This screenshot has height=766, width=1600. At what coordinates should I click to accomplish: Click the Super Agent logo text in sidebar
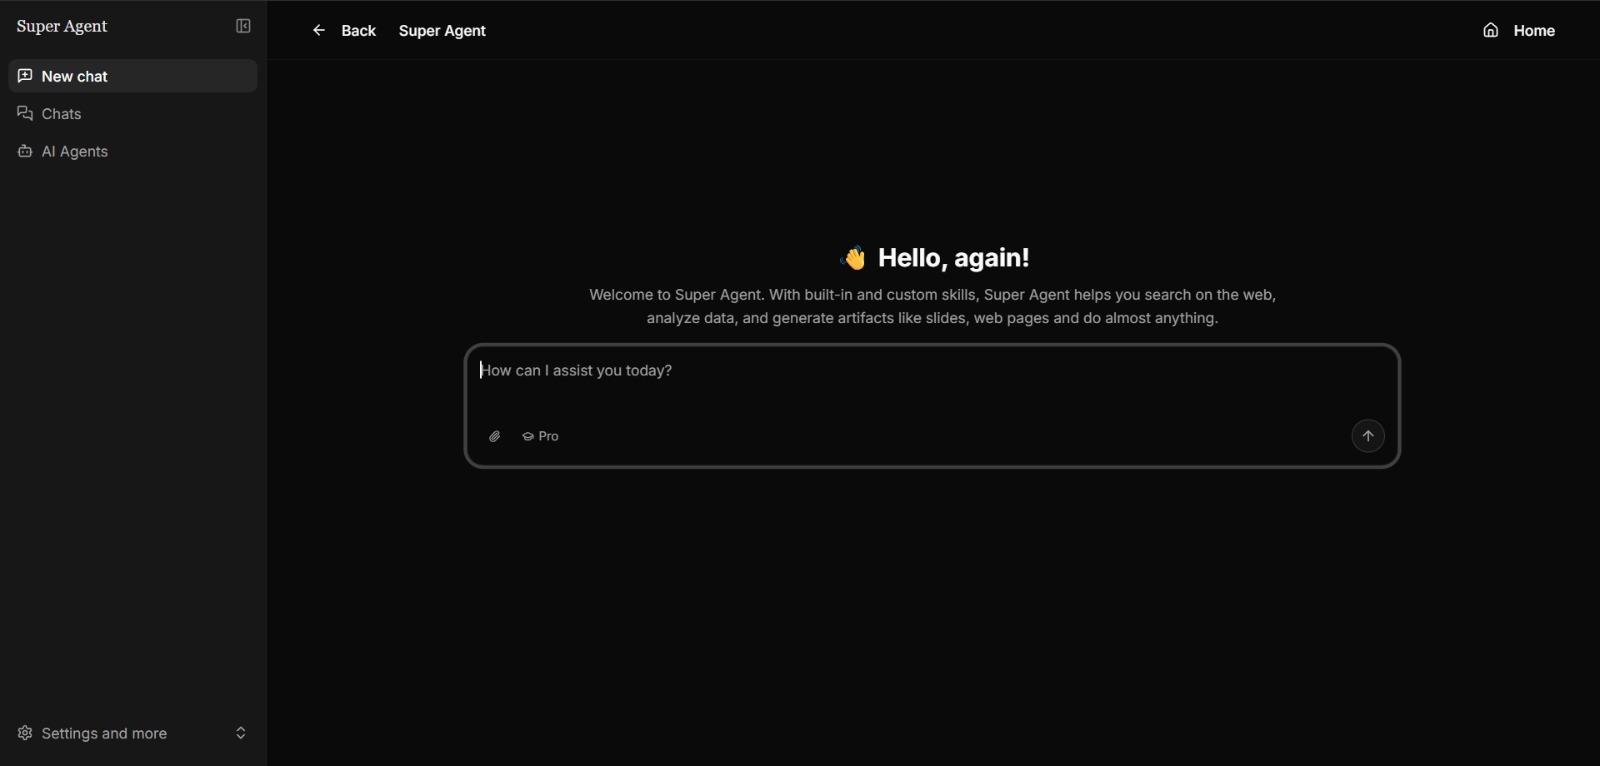(x=62, y=27)
